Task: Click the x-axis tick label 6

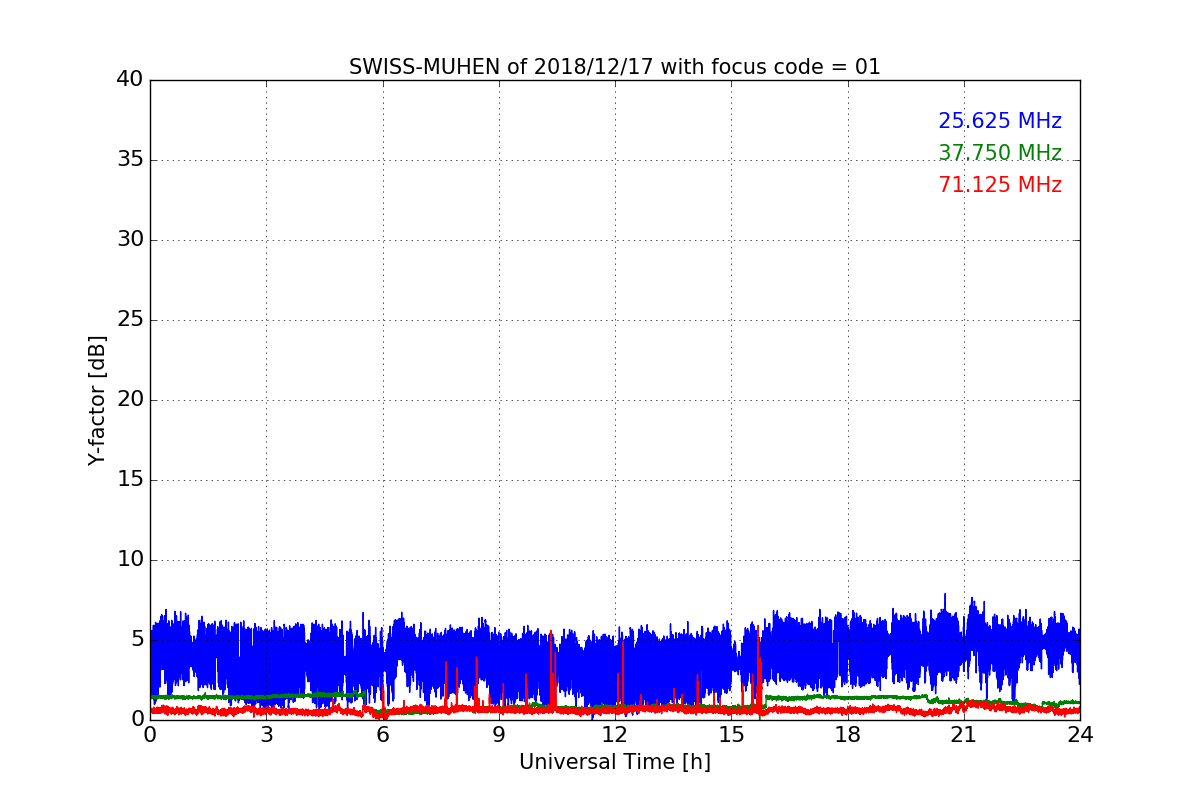Action: (382, 735)
